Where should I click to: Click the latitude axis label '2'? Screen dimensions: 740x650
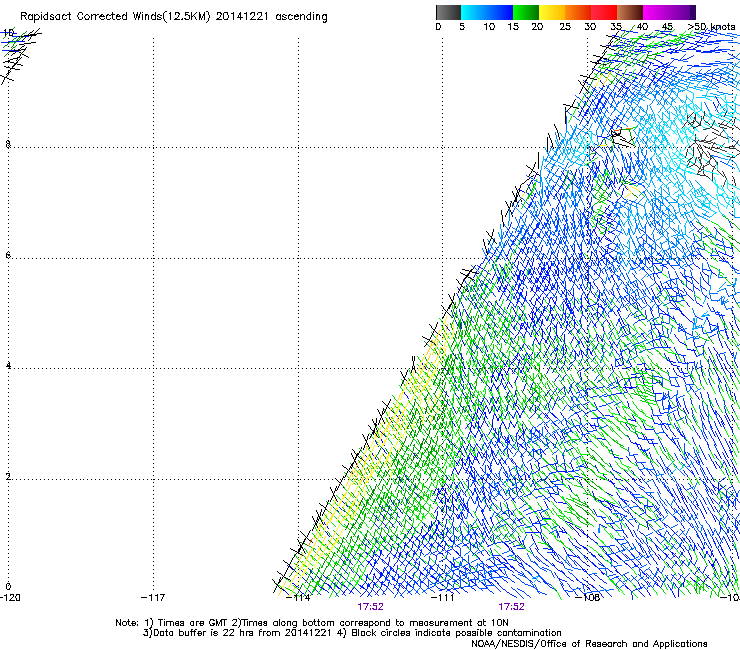[8, 476]
